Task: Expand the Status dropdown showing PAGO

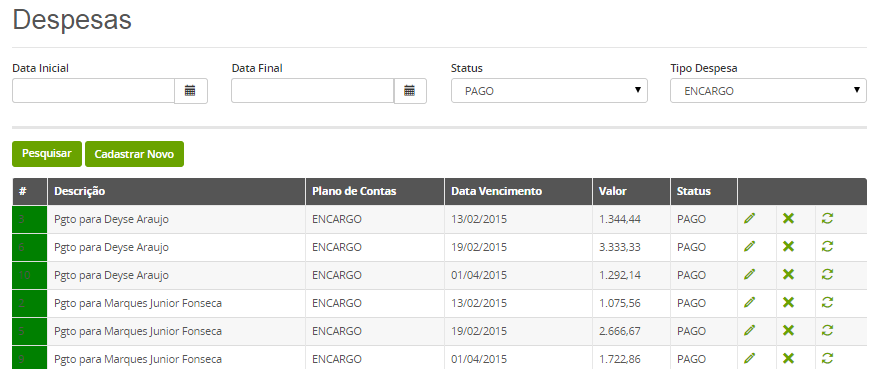Action: (x=549, y=91)
